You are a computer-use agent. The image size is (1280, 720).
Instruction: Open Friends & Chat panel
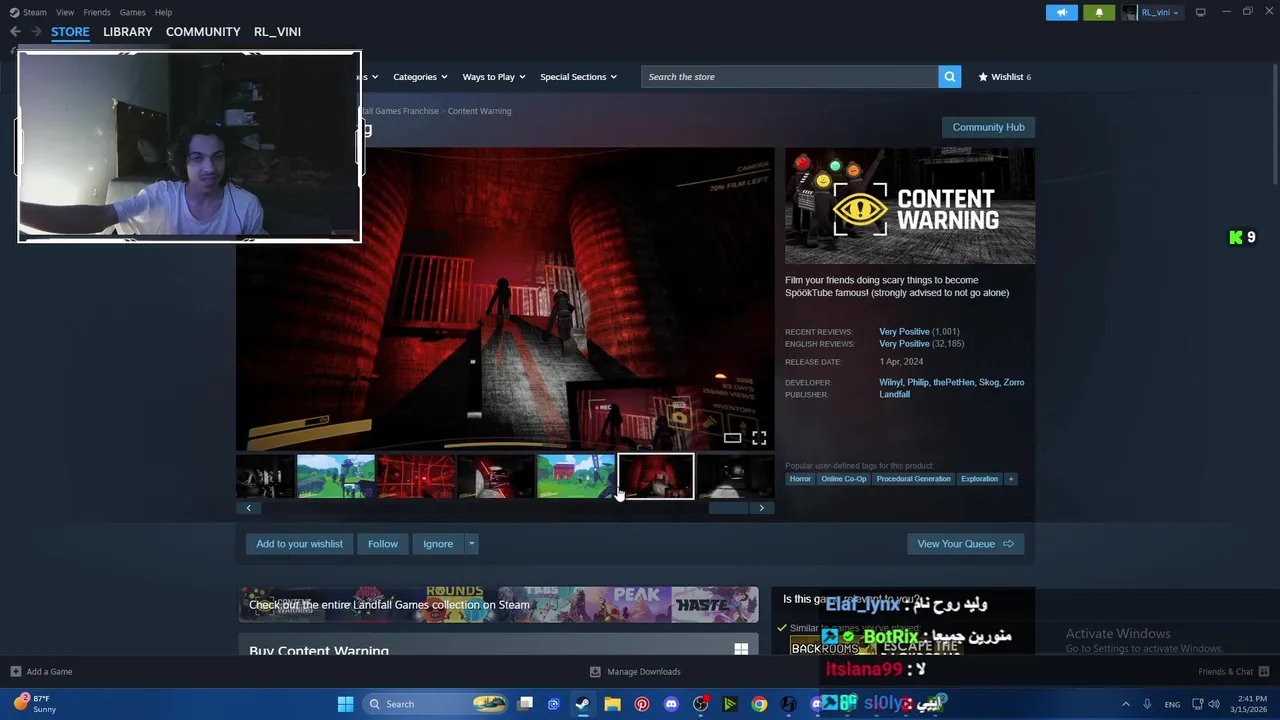[x=1234, y=672]
